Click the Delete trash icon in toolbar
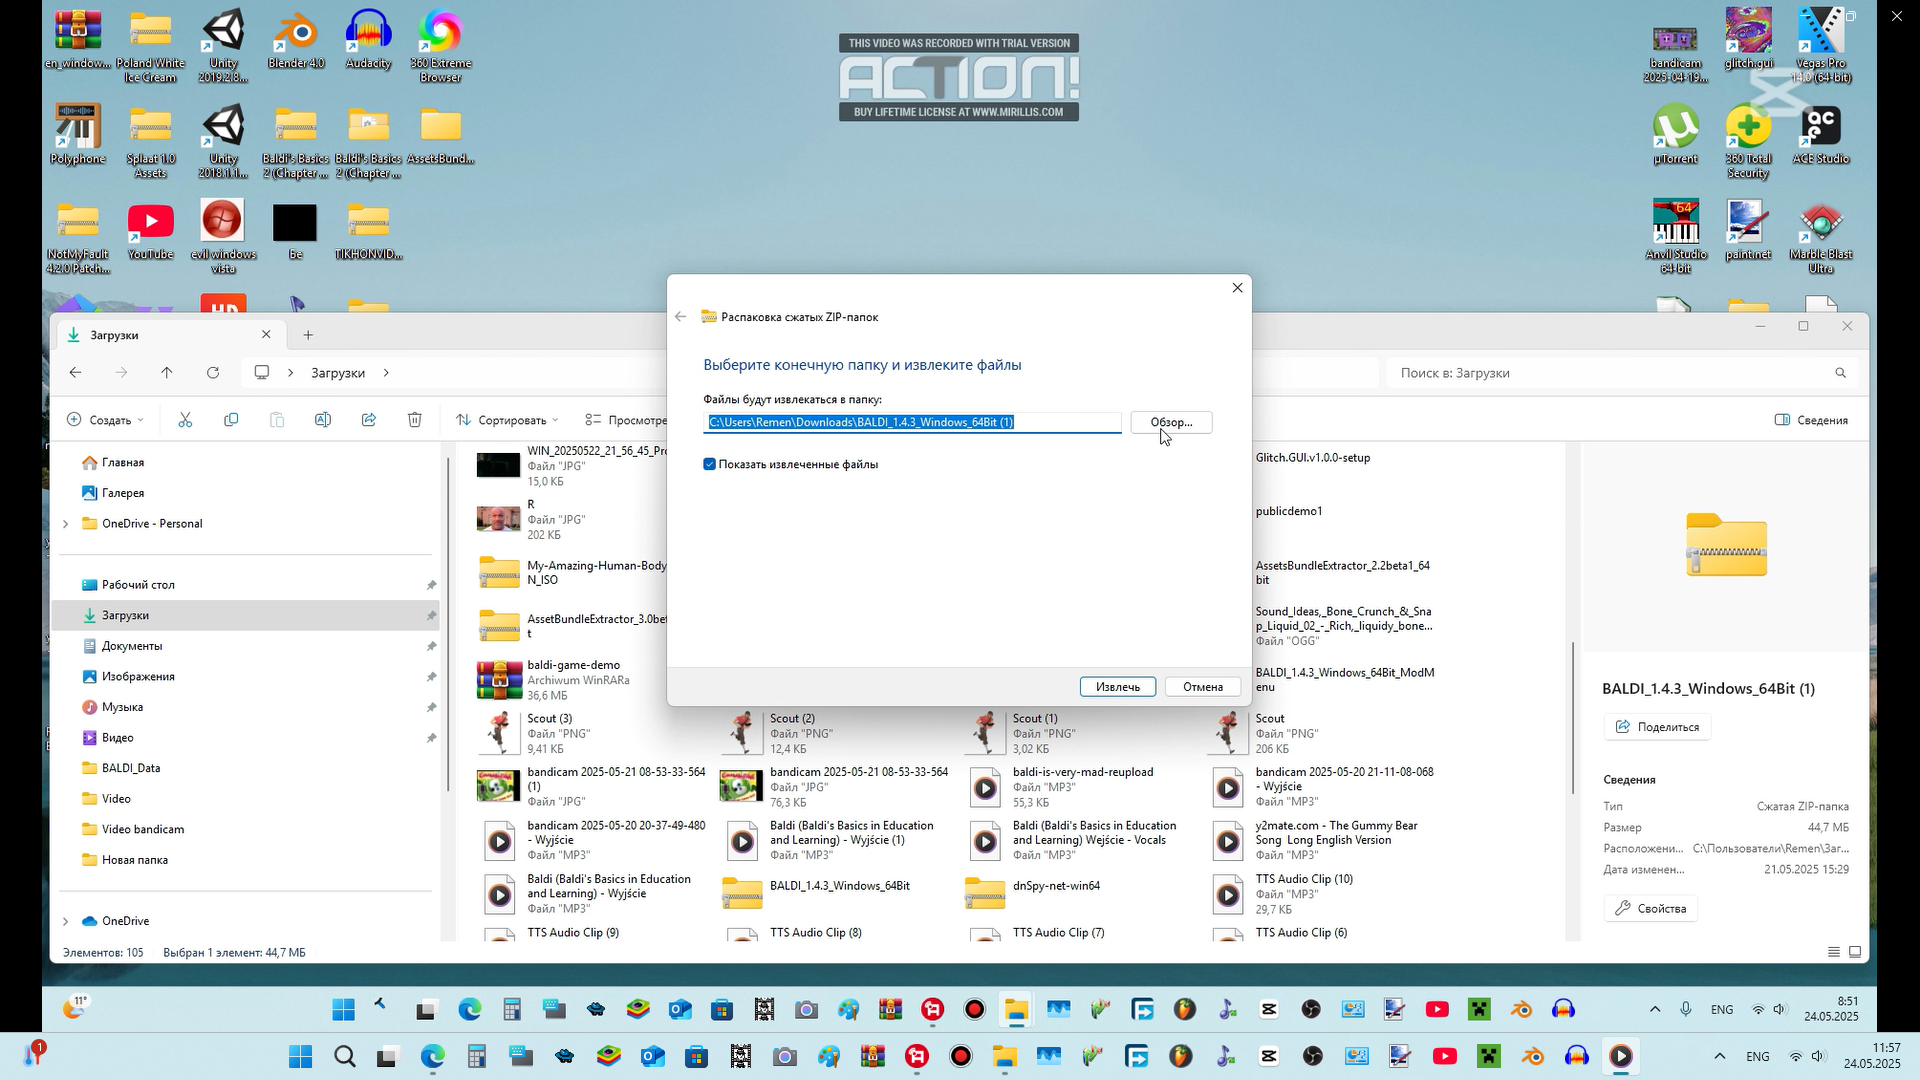The height and width of the screenshot is (1080, 1920). coord(415,420)
